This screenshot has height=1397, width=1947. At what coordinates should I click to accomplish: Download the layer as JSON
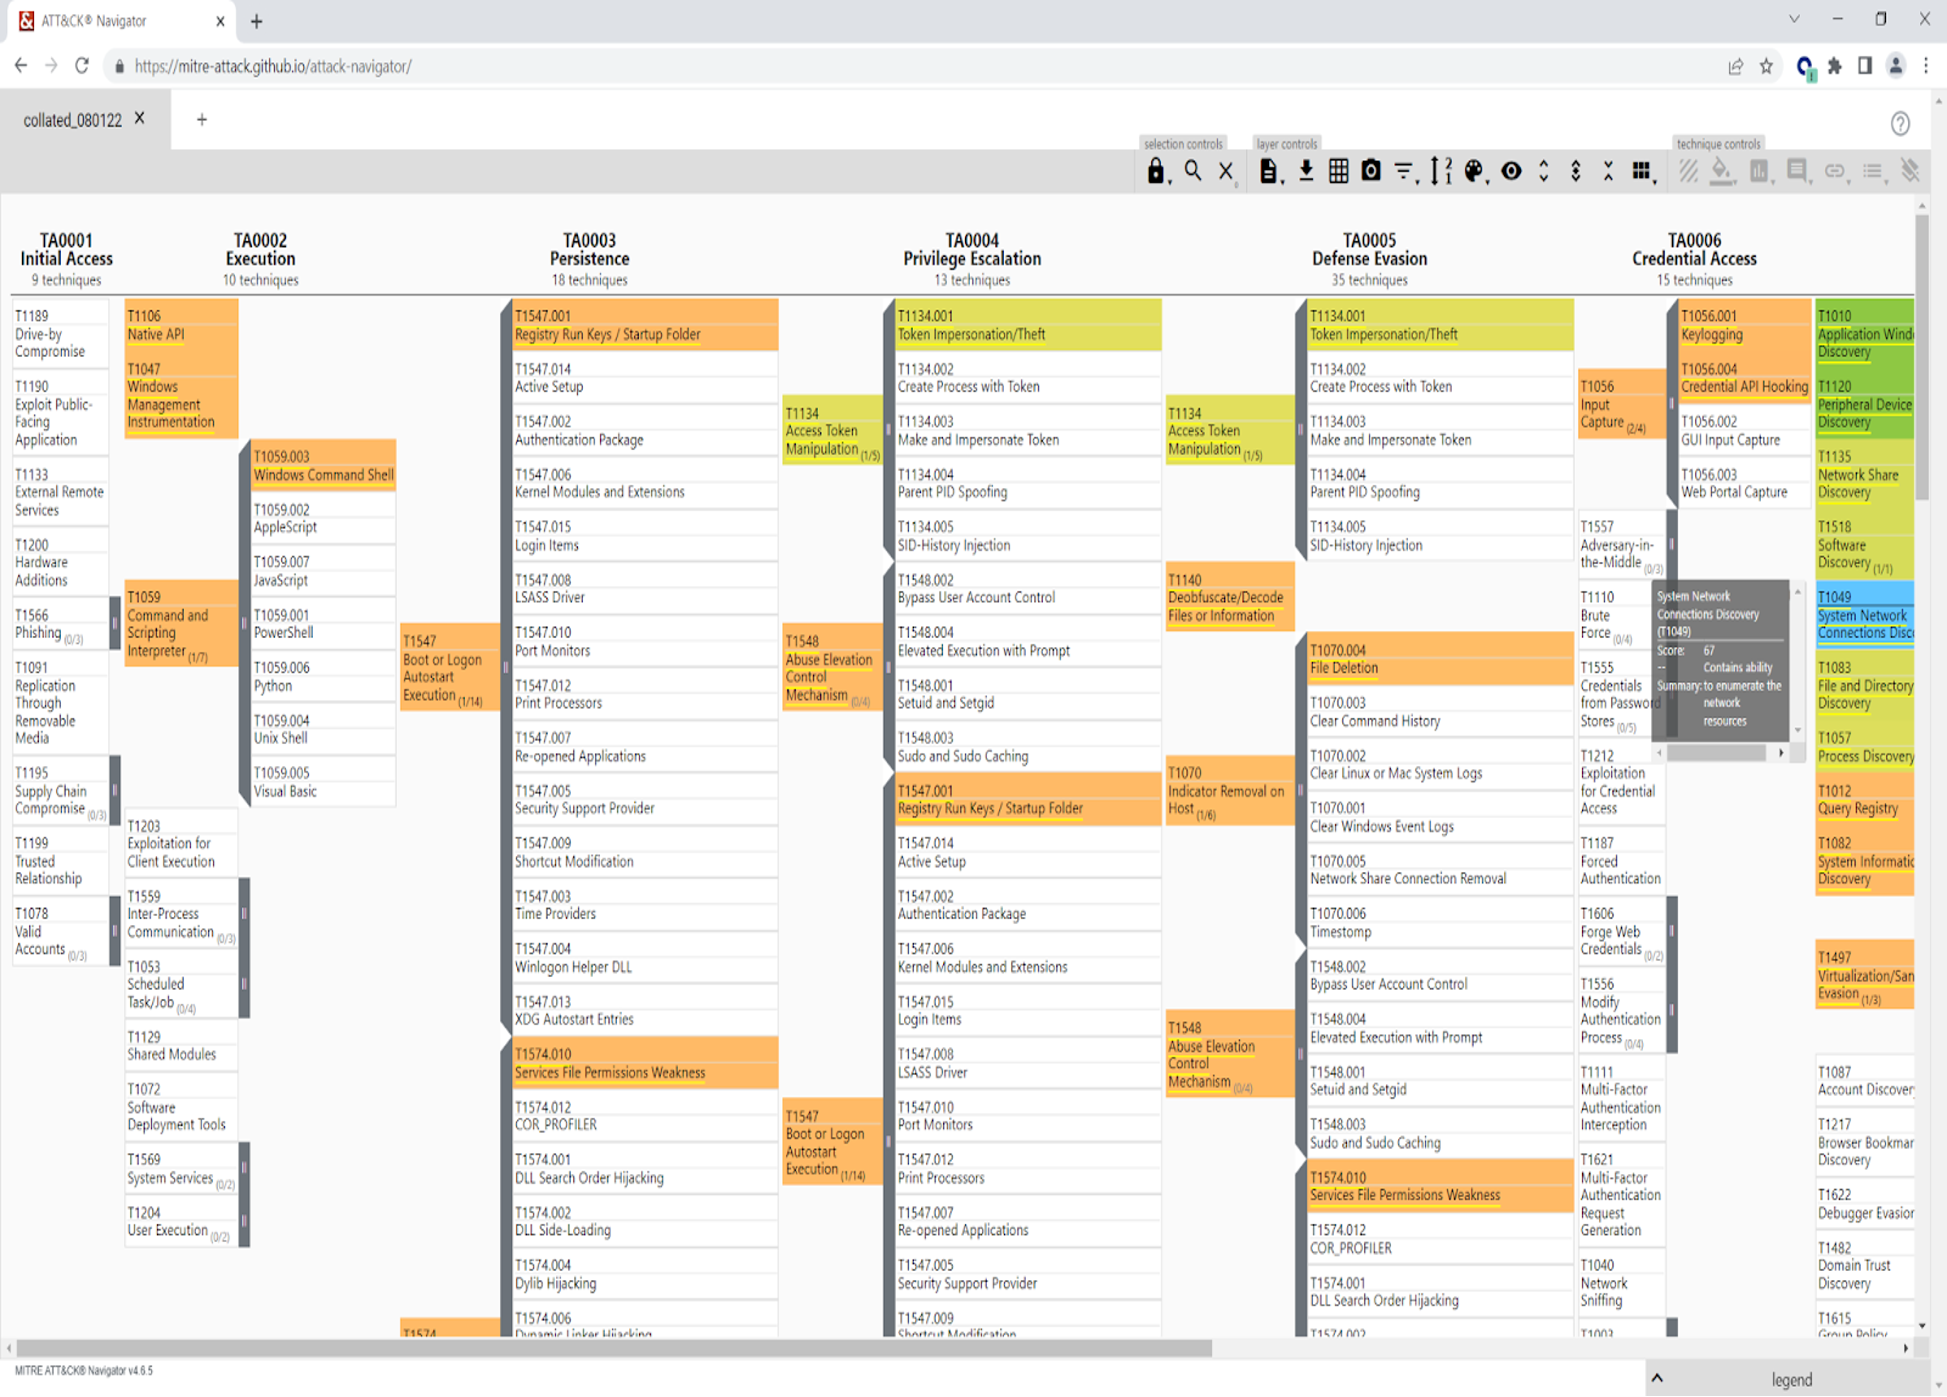1306,171
